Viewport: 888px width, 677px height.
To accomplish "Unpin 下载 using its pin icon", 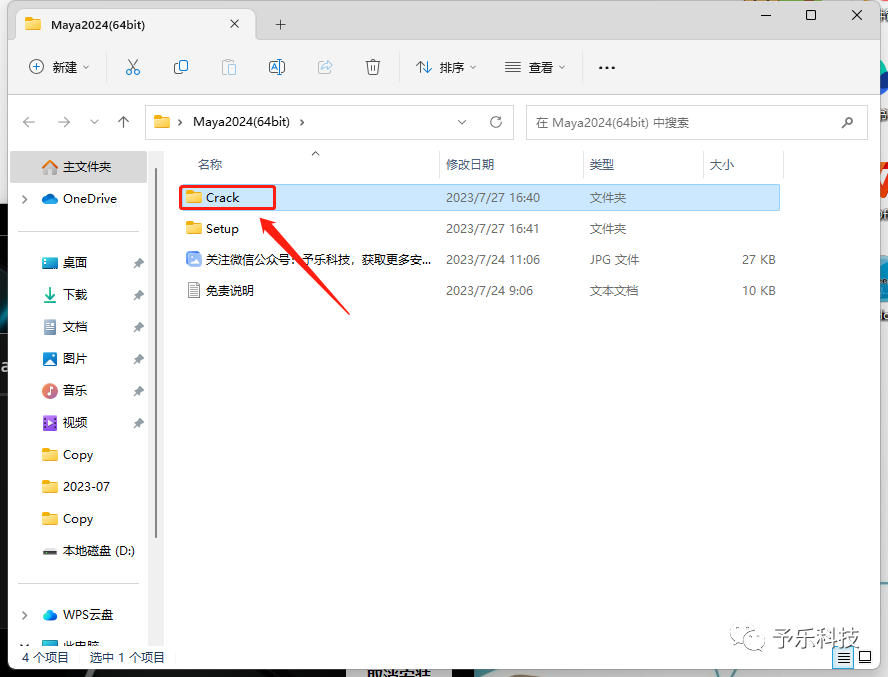I will (x=138, y=295).
